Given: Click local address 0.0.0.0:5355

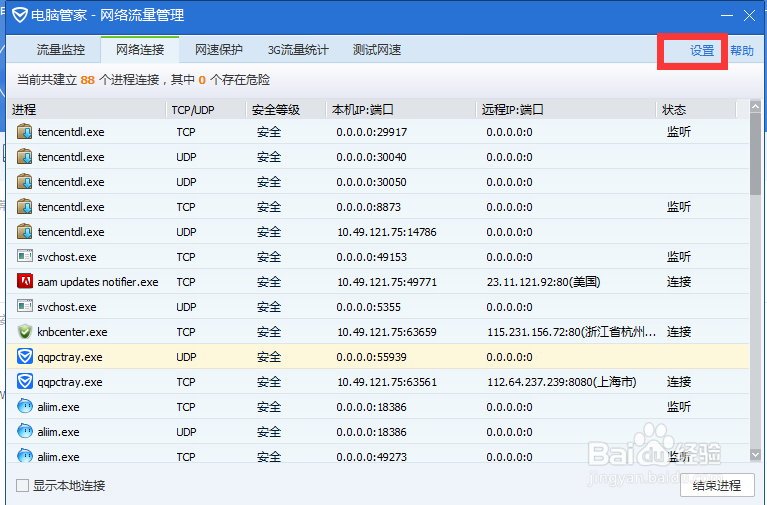Looking at the screenshot, I should tap(368, 307).
